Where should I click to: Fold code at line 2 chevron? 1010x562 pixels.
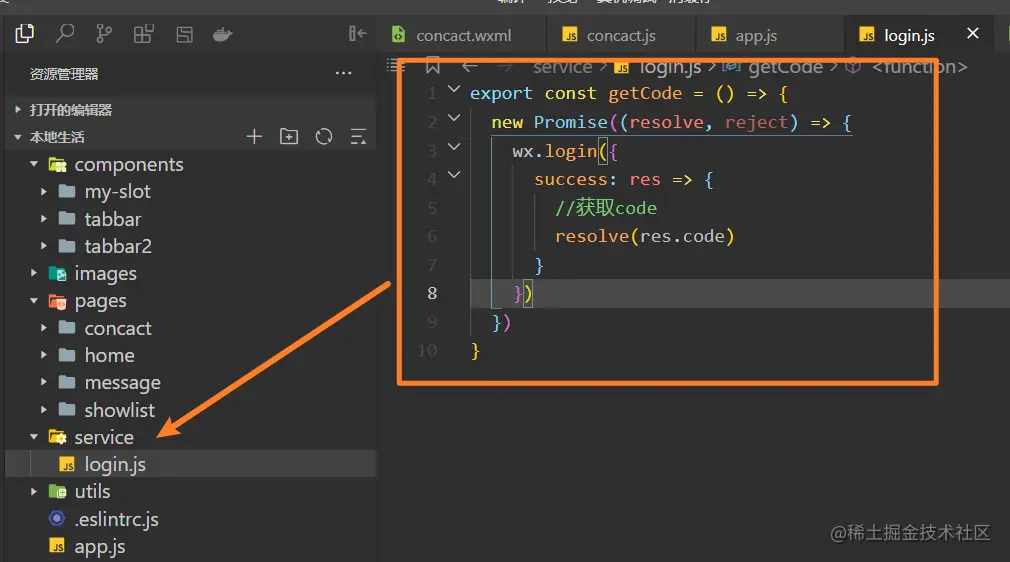tap(454, 117)
